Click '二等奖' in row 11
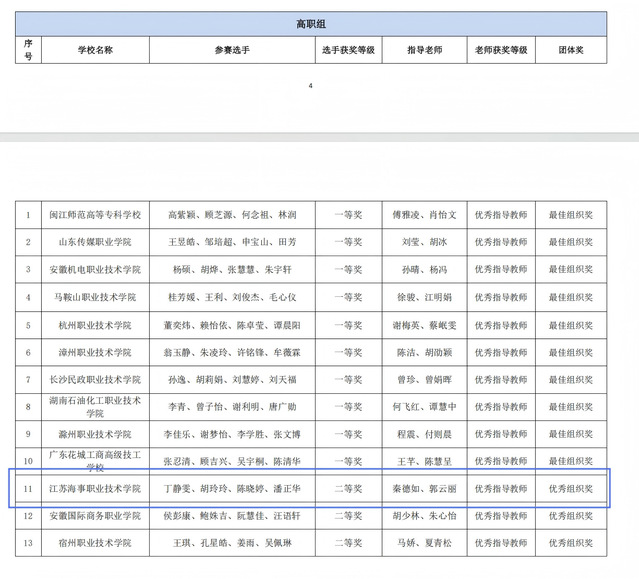The width and height of the screenshot is (639, 579). click(348, 489)
